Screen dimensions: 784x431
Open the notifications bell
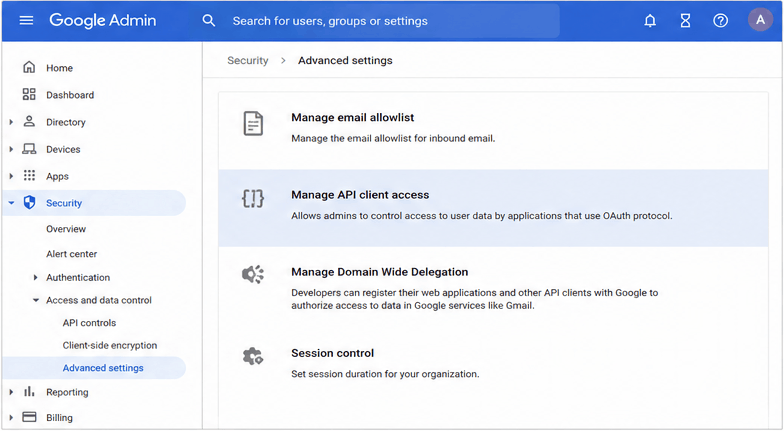650,20
